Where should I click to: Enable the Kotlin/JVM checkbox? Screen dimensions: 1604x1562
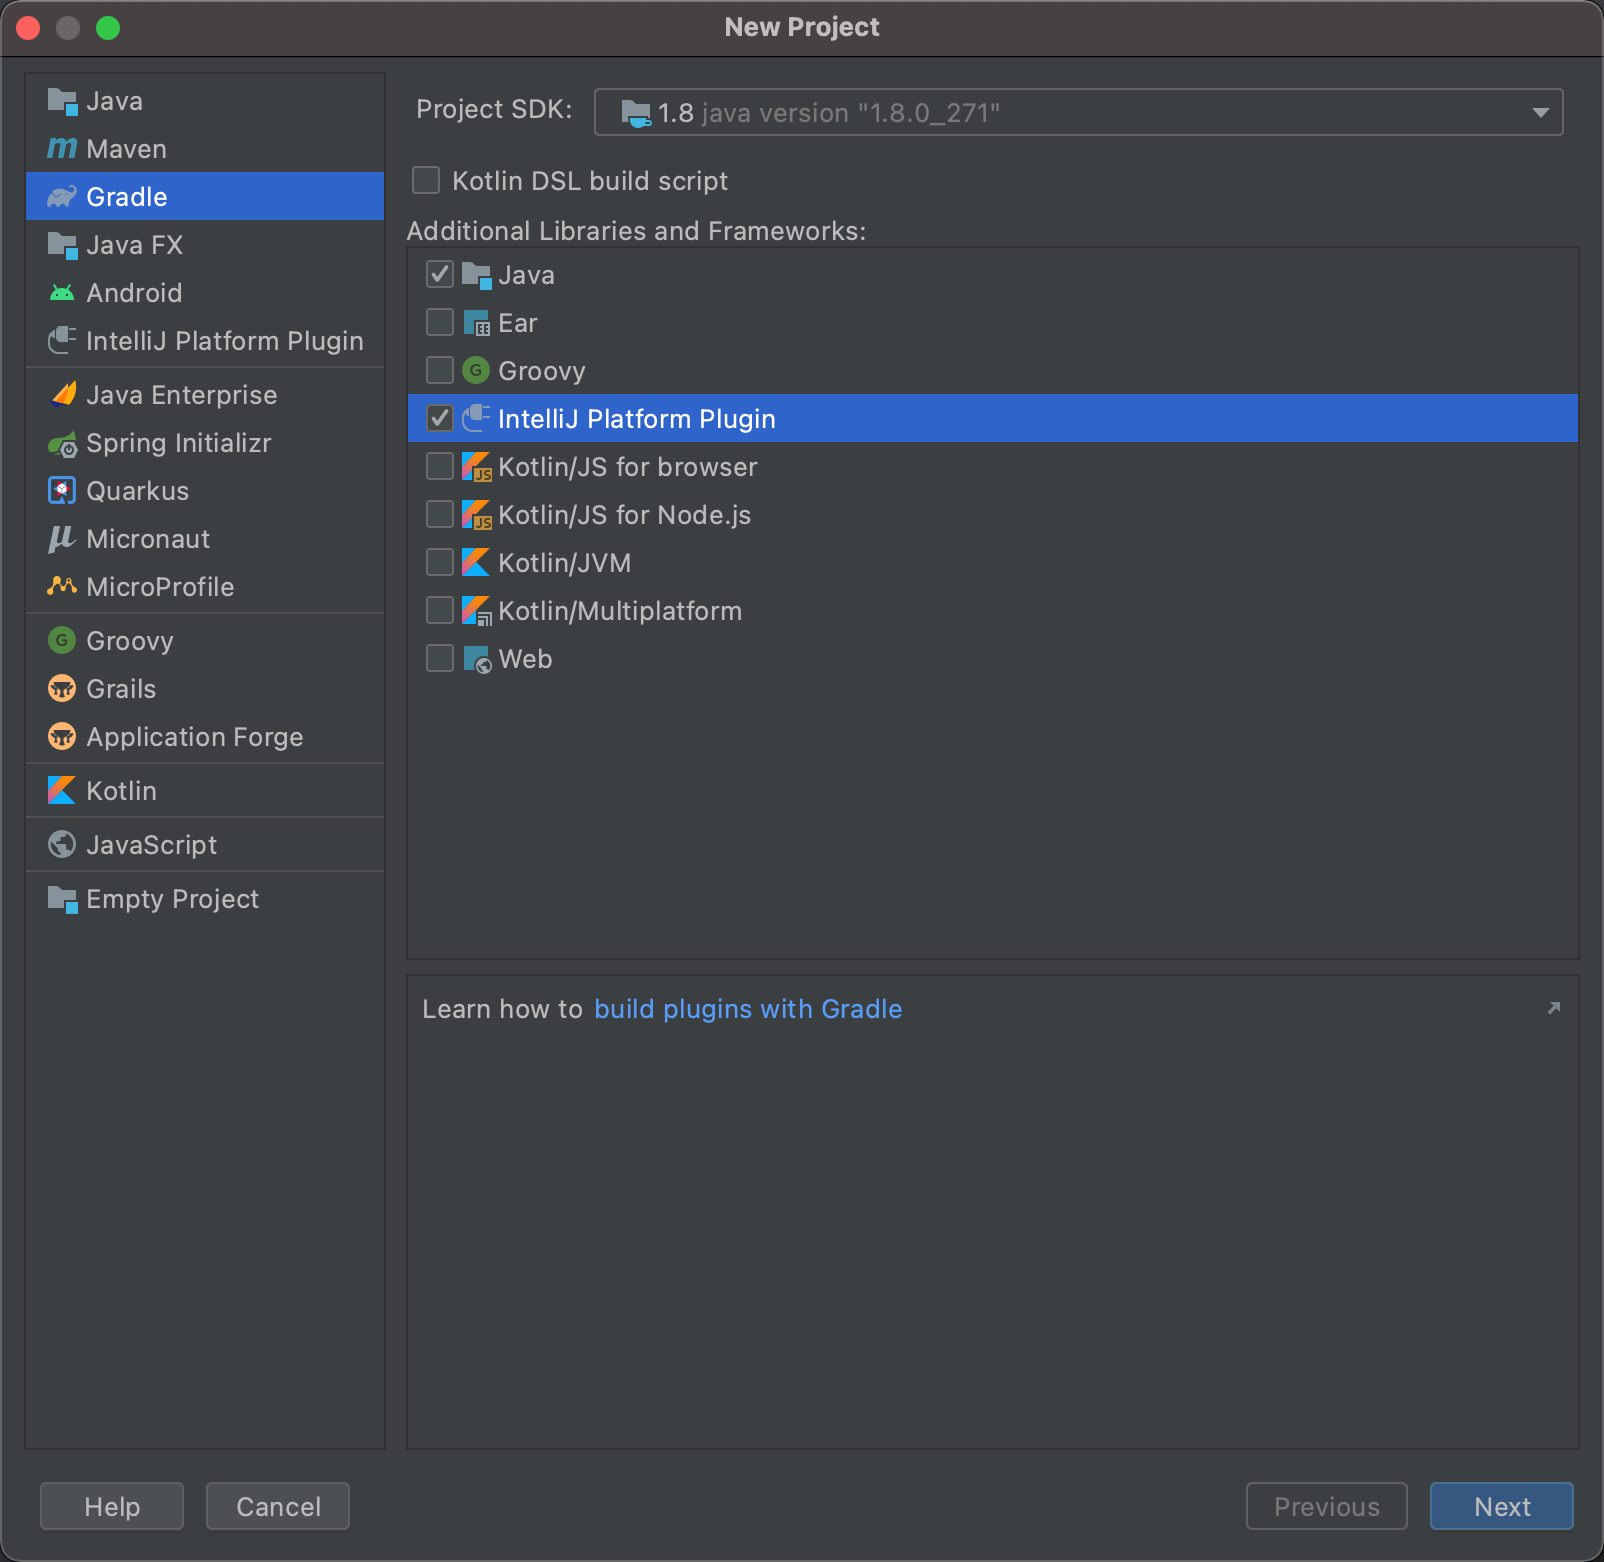[439, 562]
